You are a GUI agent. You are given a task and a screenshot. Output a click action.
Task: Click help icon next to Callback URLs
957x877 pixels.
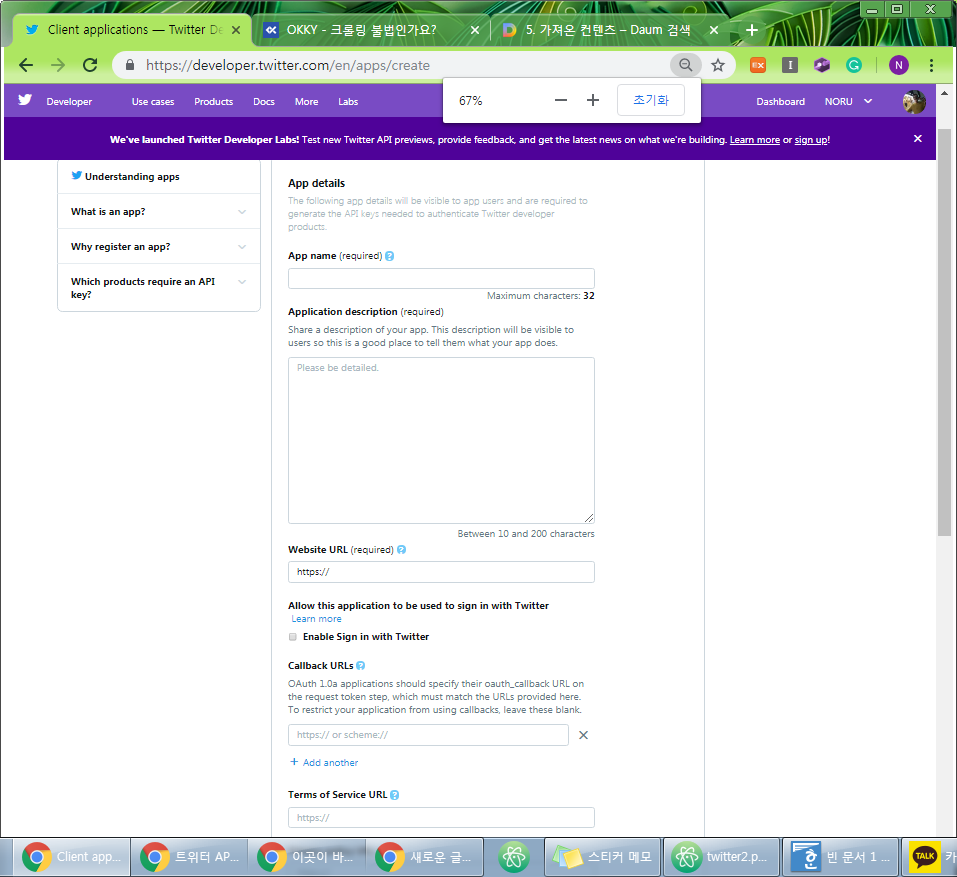pyautogui.click(x=360, y=666)
